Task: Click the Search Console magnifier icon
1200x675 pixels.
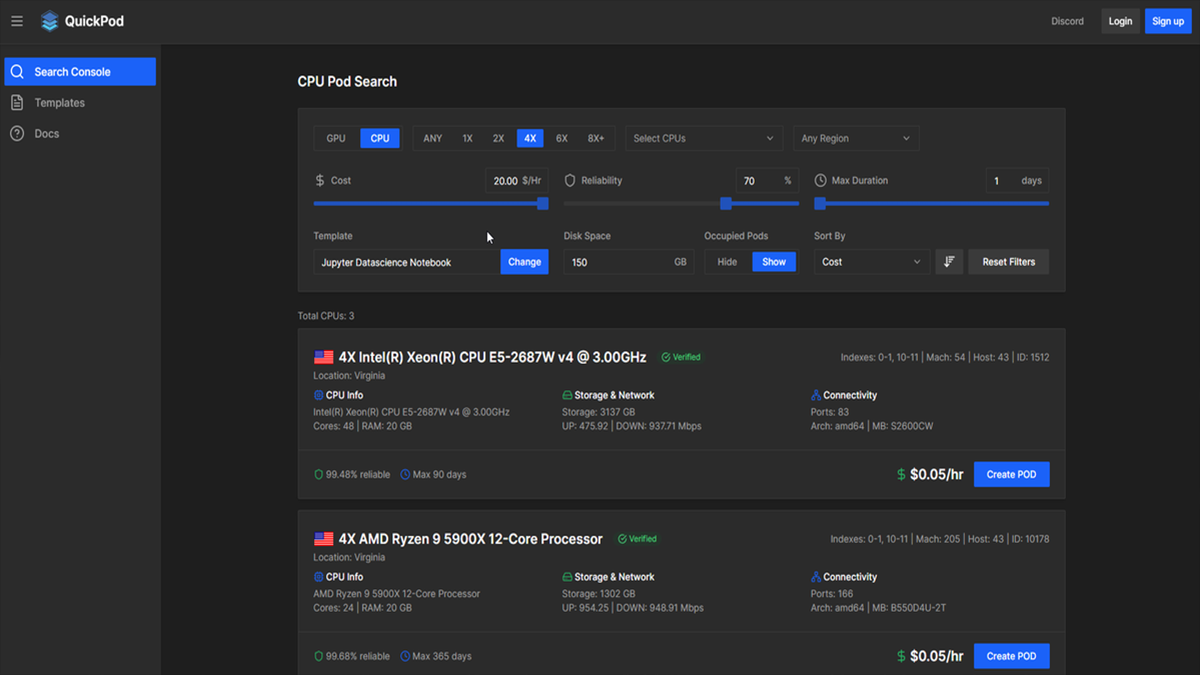Action: (17, 72)
